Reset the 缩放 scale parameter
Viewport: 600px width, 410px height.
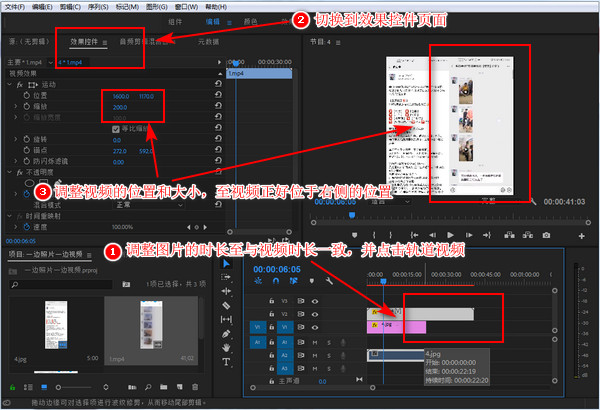pos(218,106)
